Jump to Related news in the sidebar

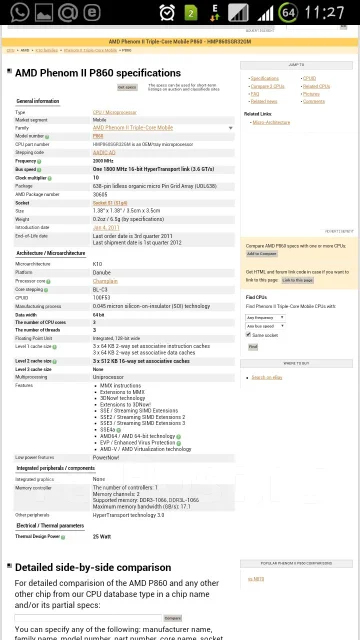264,101
